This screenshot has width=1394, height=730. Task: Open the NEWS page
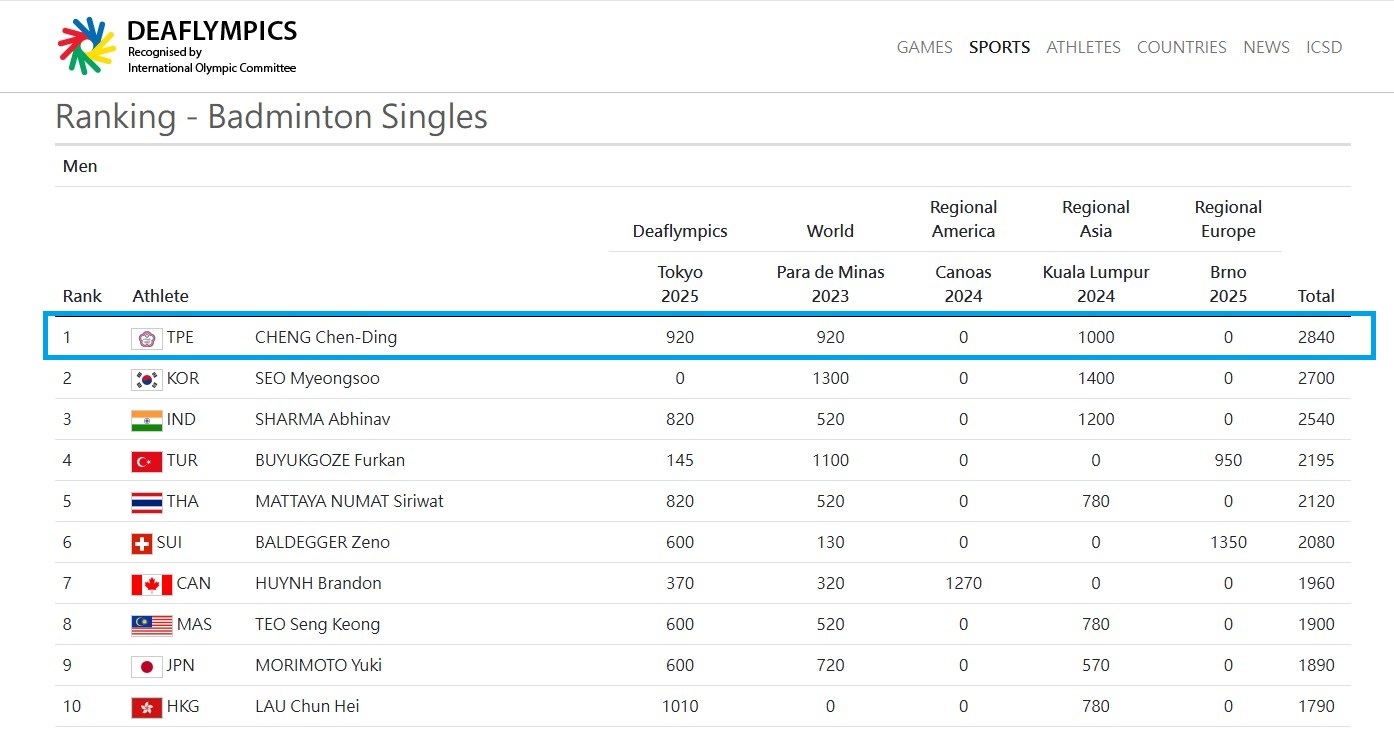pos(1266,47)
